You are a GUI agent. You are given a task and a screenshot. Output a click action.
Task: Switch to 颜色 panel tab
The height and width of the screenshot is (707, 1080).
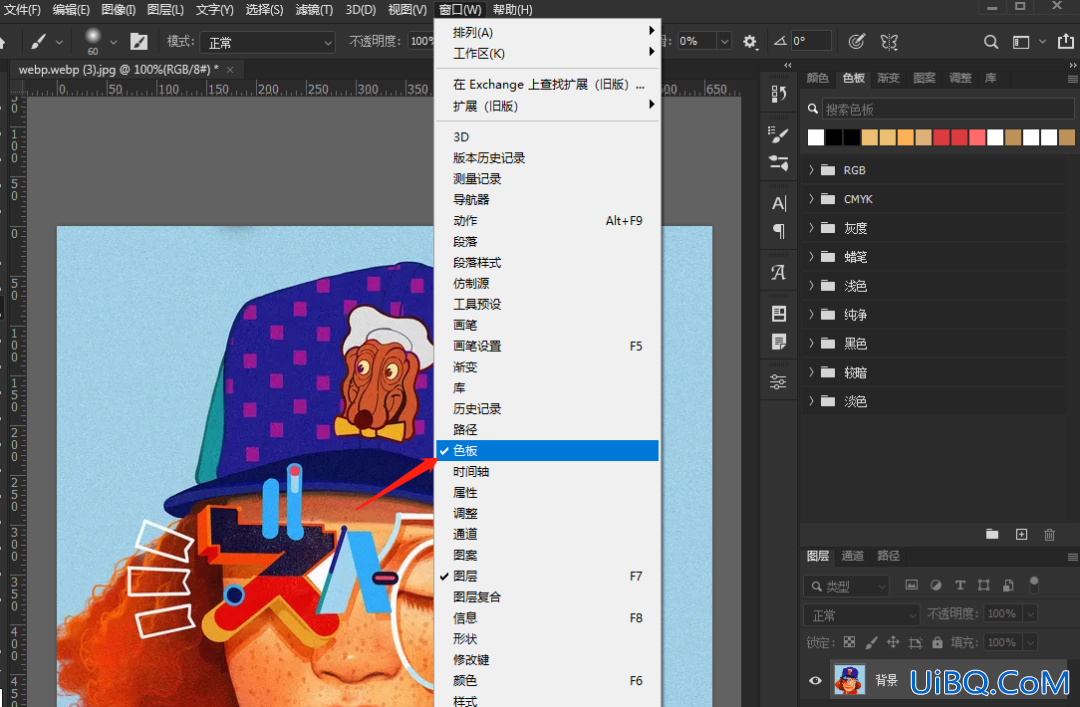point(817,78)
